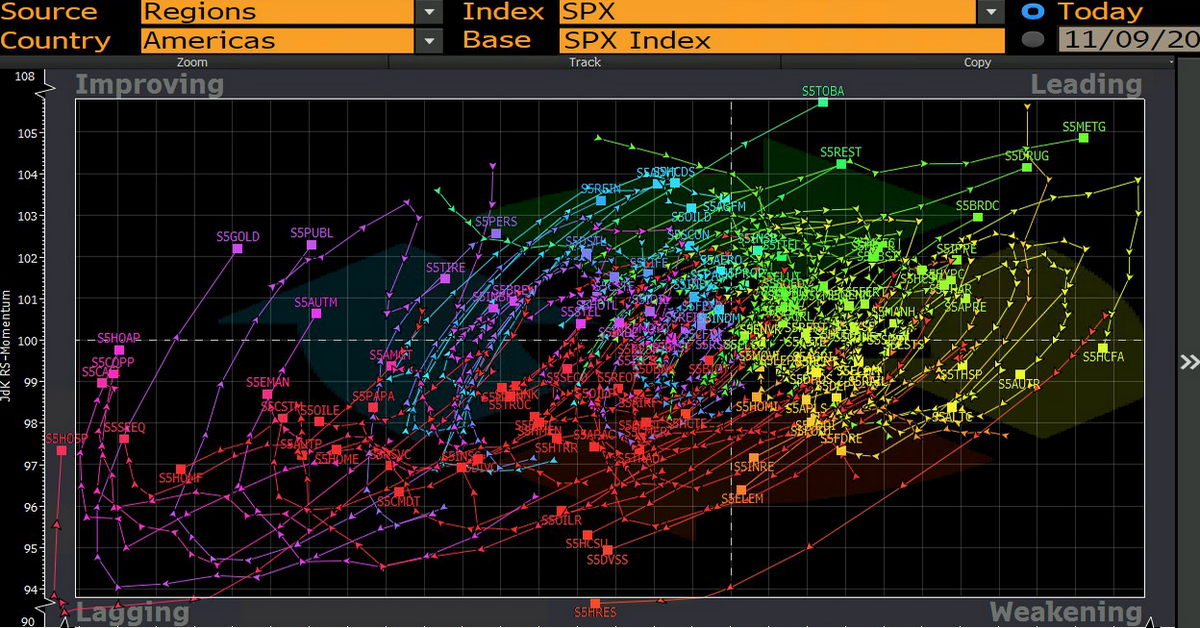The width and height of the screenshot is (1200, 628).
Task: Click the S5GOLD purple square marker
Action: (x=238, y=248)
